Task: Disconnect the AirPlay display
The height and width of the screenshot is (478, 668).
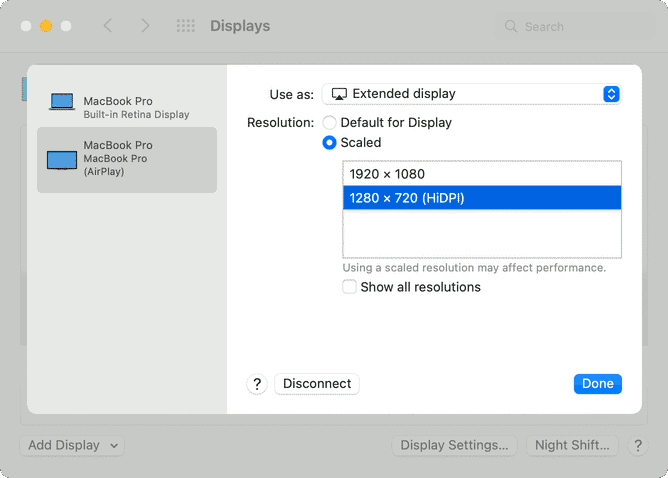Action: tap(317, 384)
